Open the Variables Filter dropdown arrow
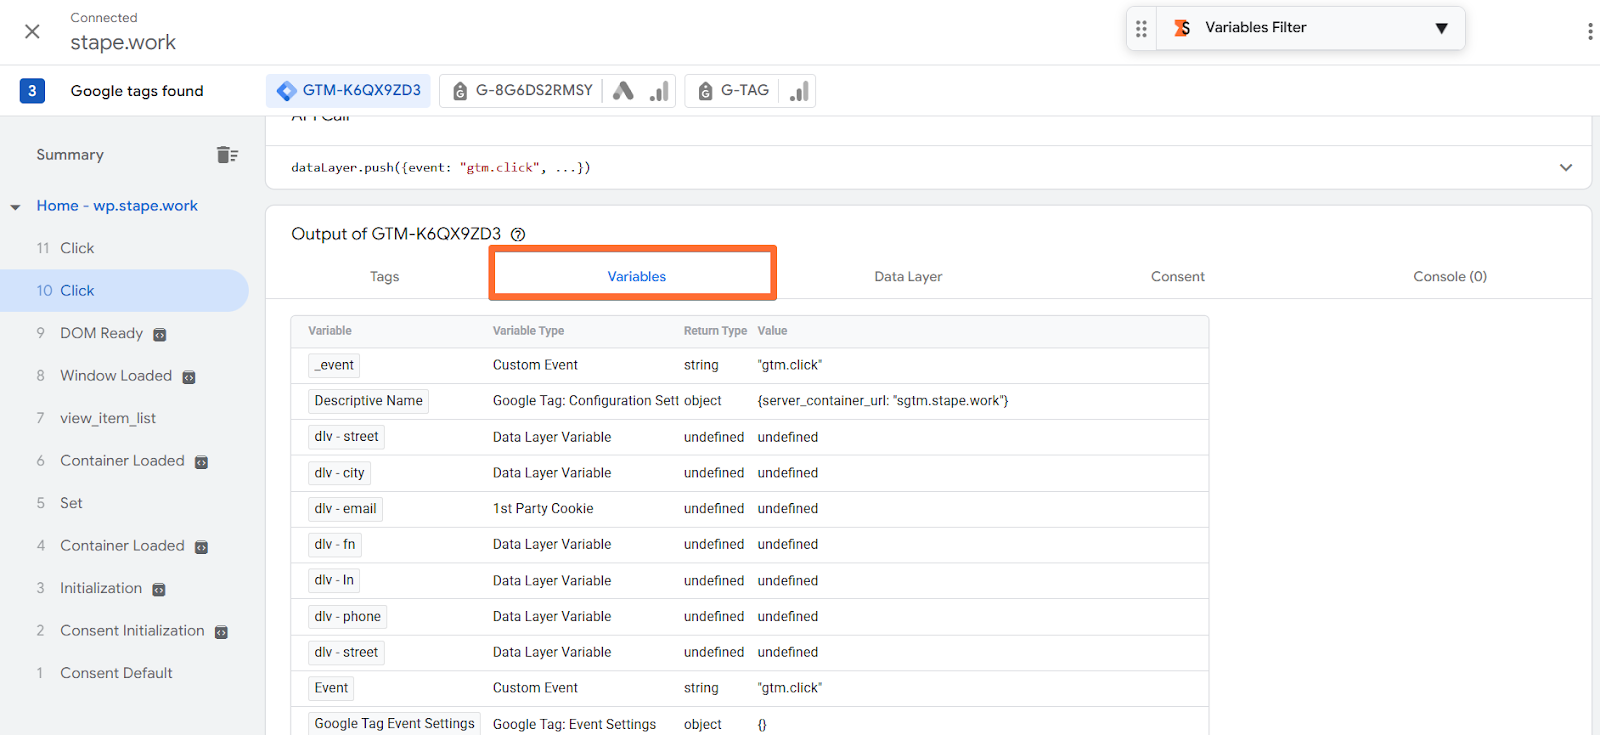The image size is (1600, 735). (1441, 28)
